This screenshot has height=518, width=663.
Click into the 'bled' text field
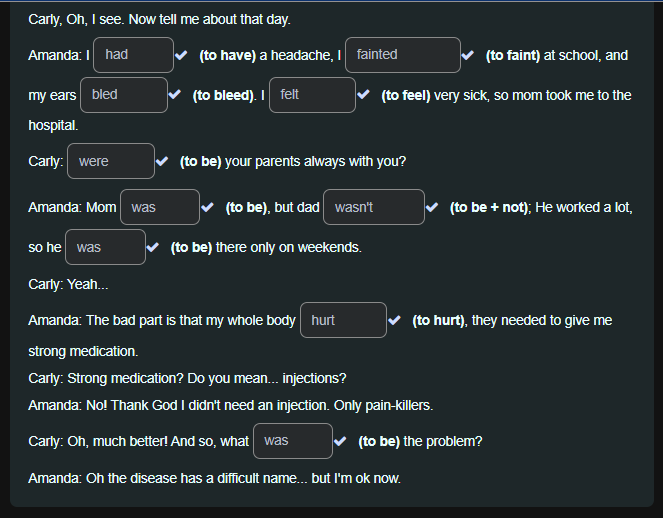[x=123, y=95]
